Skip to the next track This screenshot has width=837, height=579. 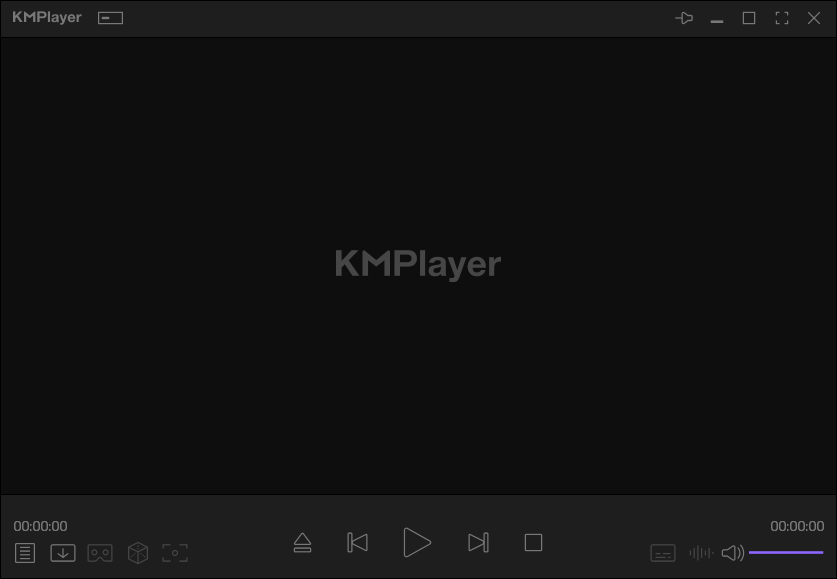[478, 543]
